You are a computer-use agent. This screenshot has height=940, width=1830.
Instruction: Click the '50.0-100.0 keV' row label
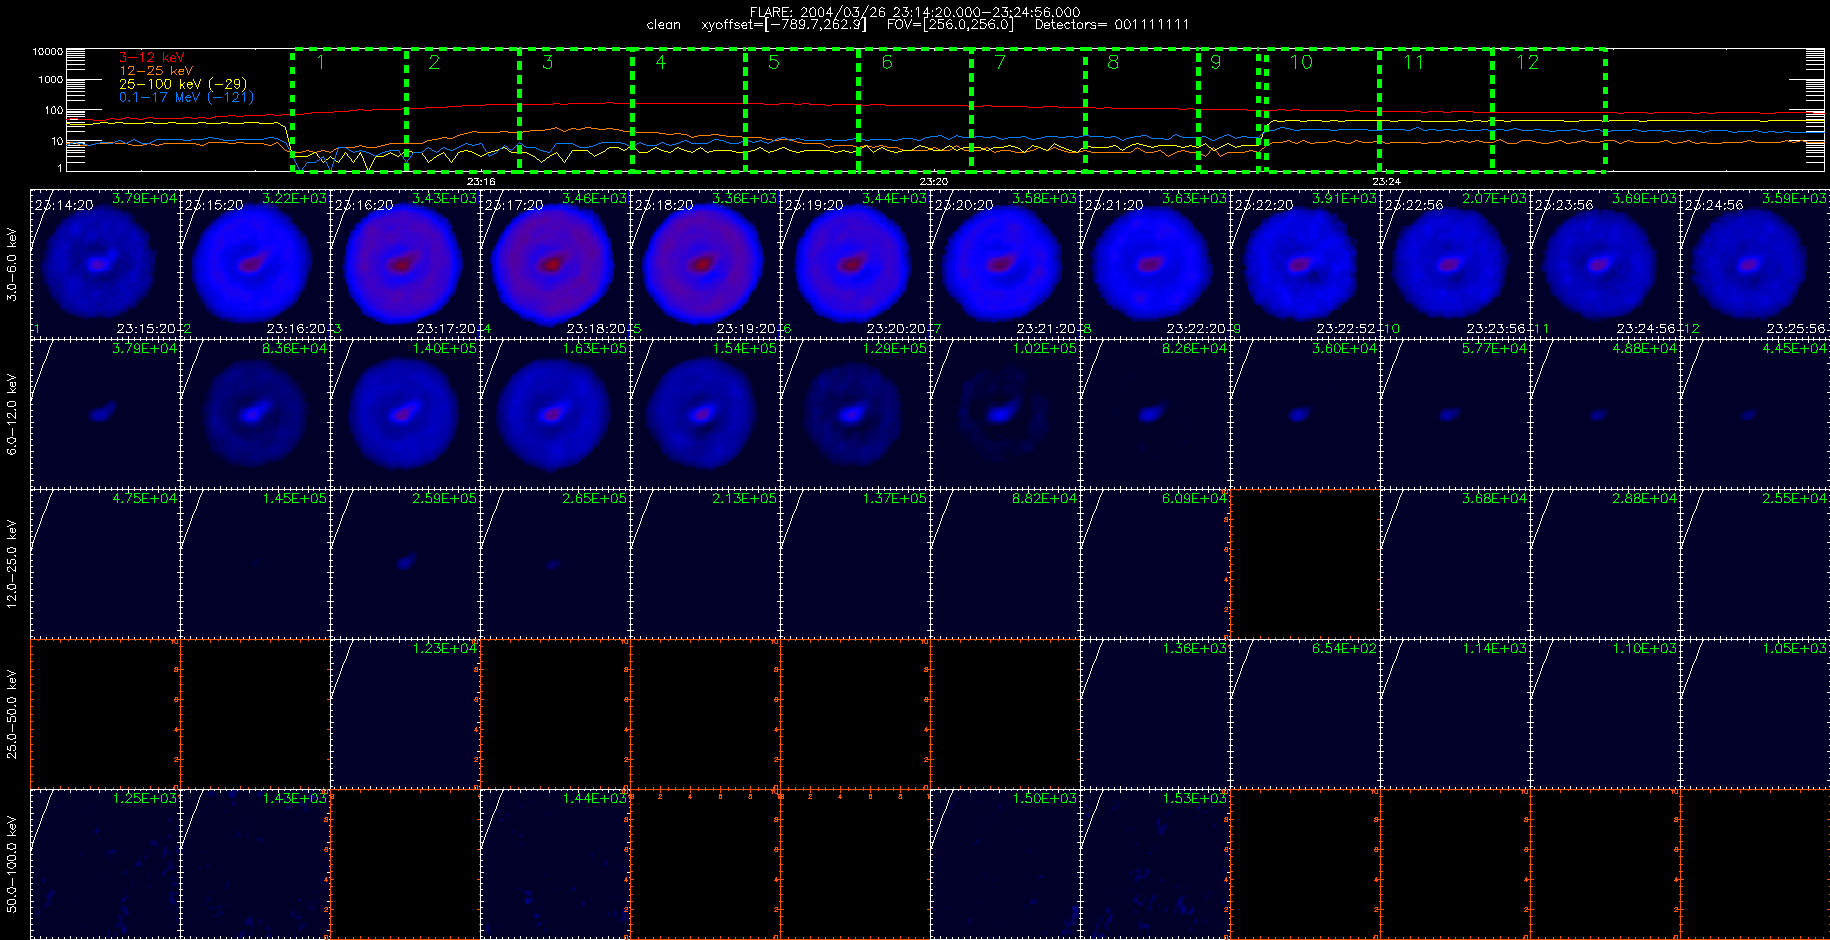12,864
